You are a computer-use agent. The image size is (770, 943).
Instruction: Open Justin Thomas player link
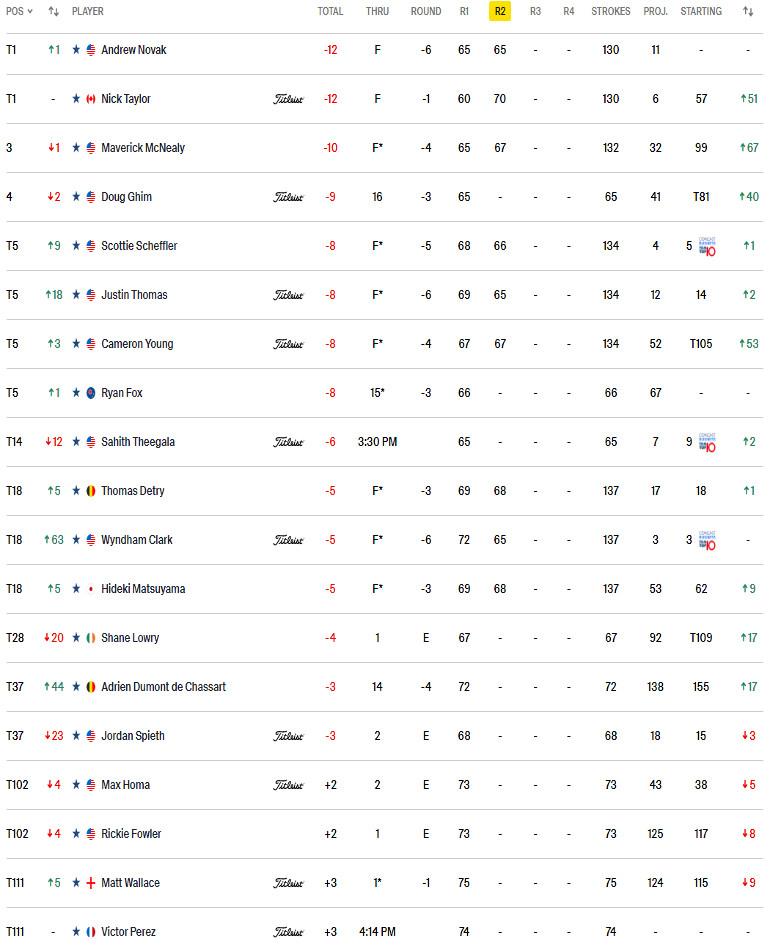click(x=134, y=295)
